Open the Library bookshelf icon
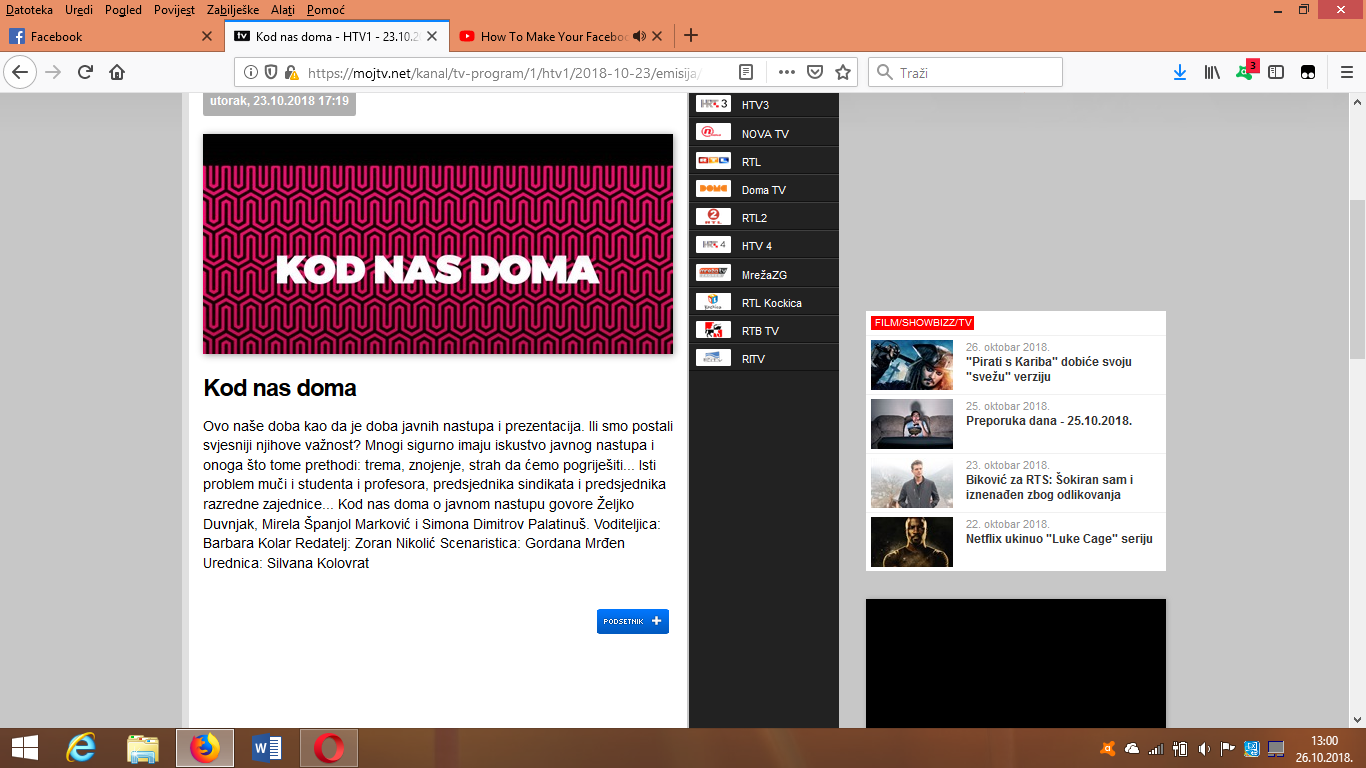The image size is (1366, 768). (1212, 72)
